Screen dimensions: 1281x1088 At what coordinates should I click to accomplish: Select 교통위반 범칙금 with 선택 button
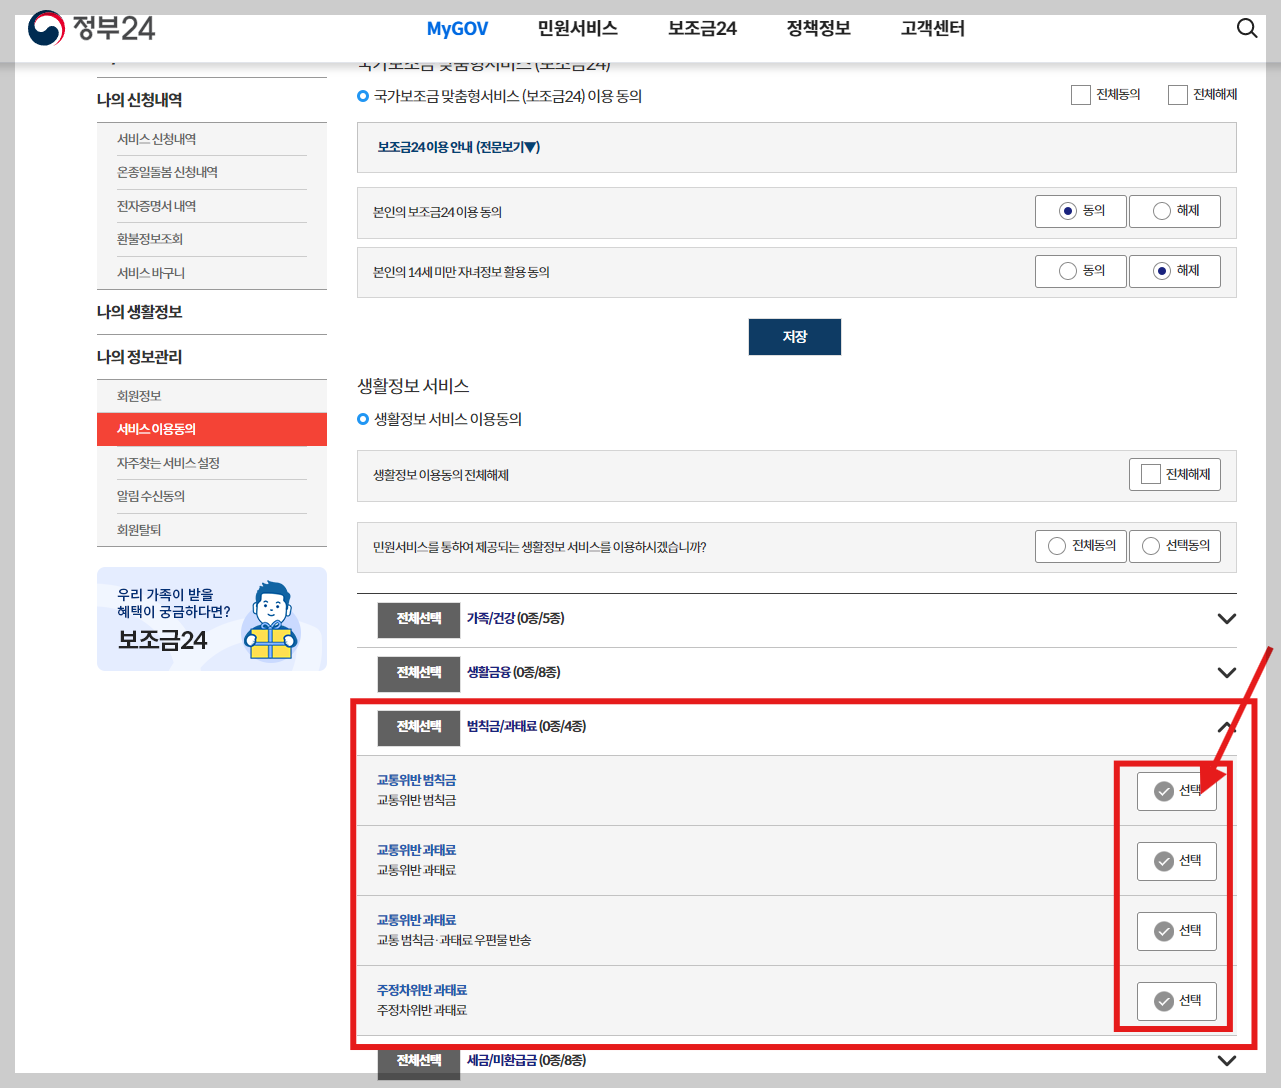point(1177,791)
